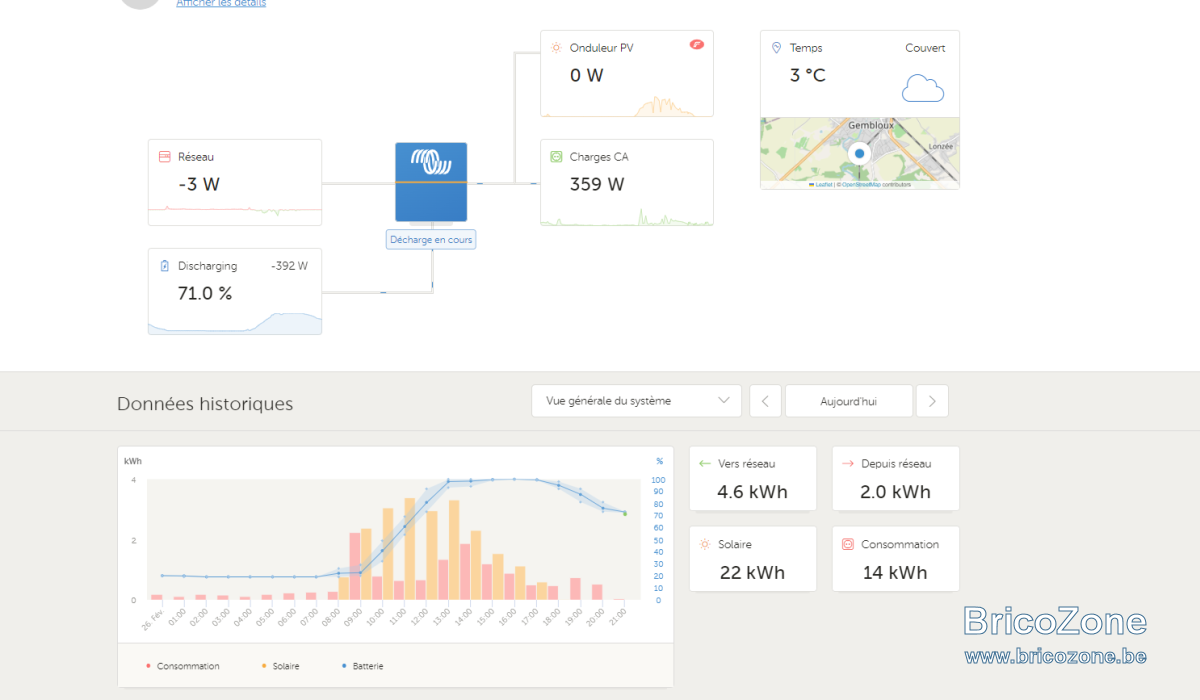Click the Onduleur PV sun icon

pyautogui.click(x=557, y=47)
